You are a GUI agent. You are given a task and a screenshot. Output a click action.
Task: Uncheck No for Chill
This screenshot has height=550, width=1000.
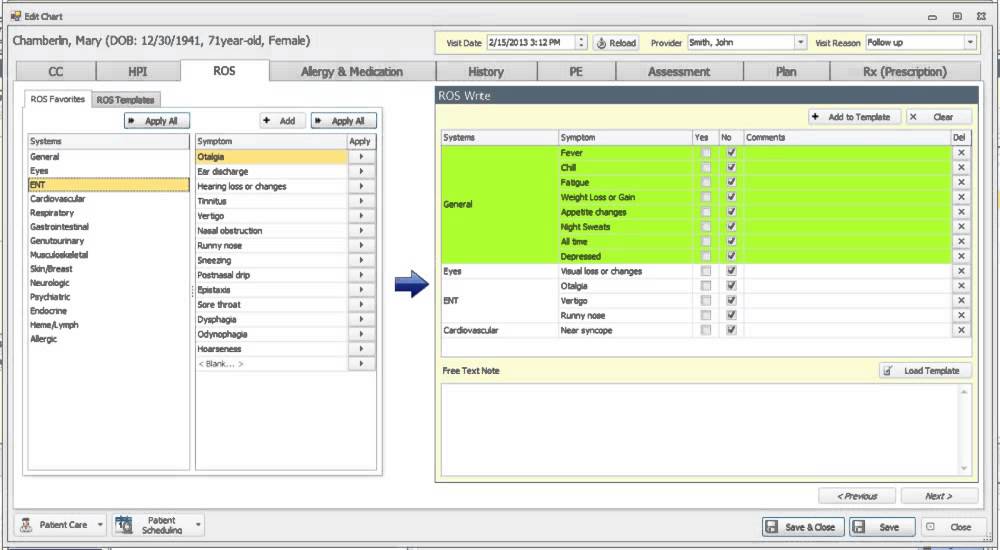pyautogui.click(x=731, y=167)
